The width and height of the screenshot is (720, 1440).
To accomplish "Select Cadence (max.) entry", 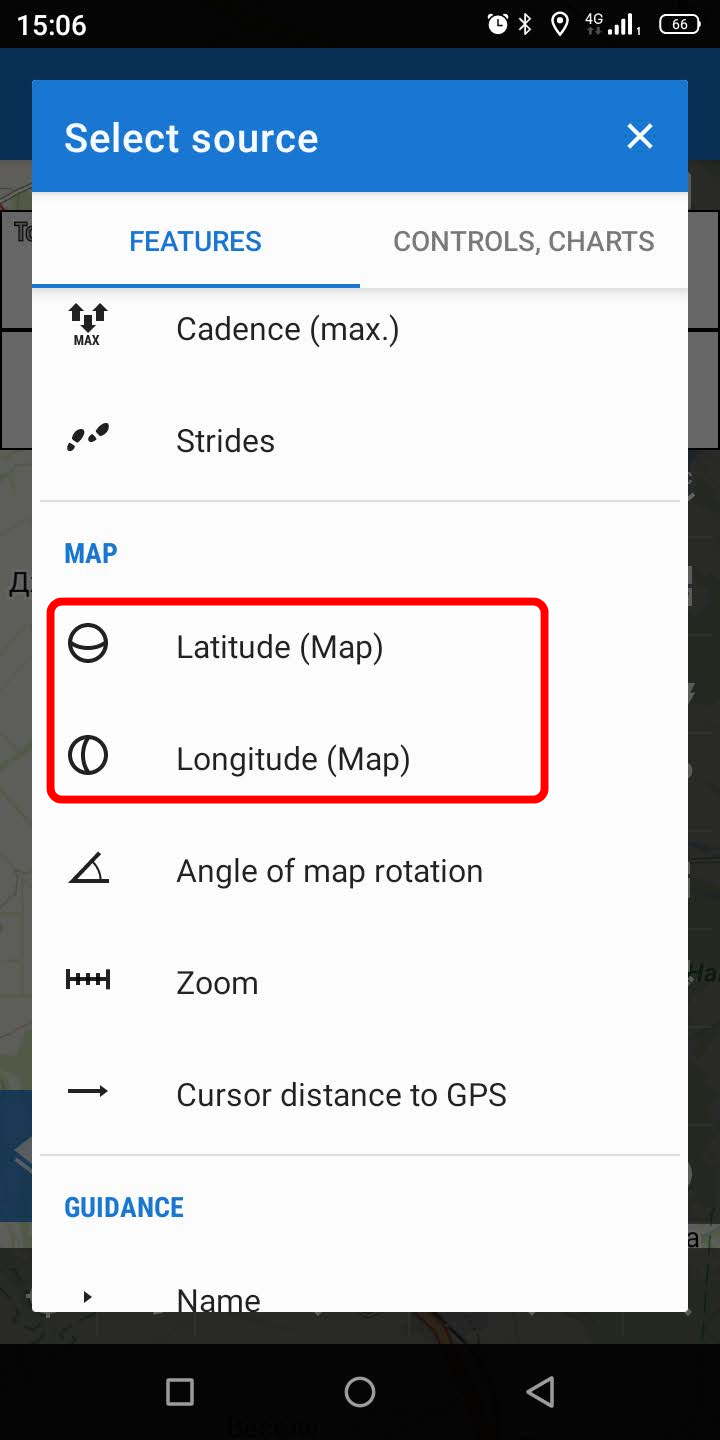I will click(x=287, y=329).
